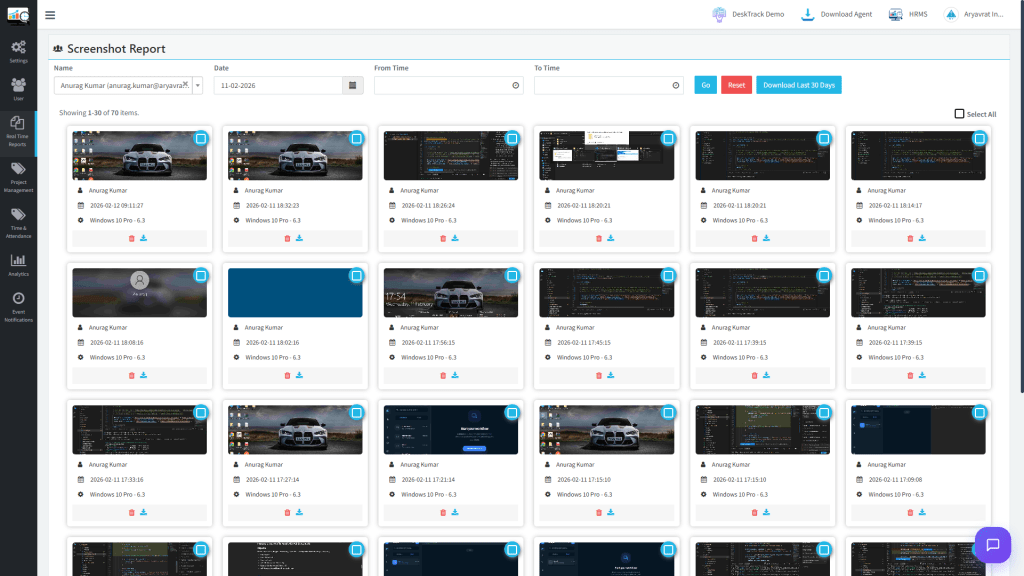Enable the Select All checkbox

pyautogui.click(x=957, y=114)
